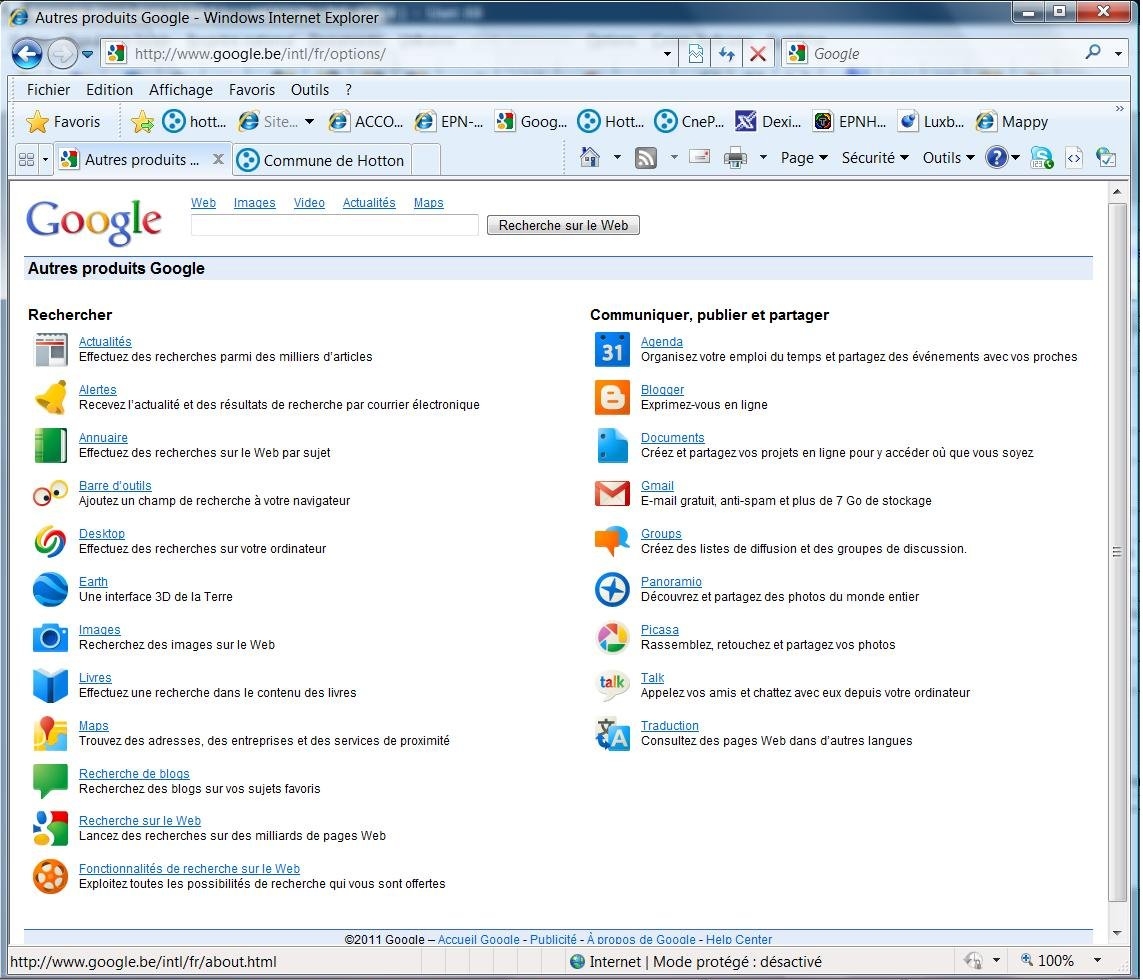Click the browser back arrow button

[27, 54]
